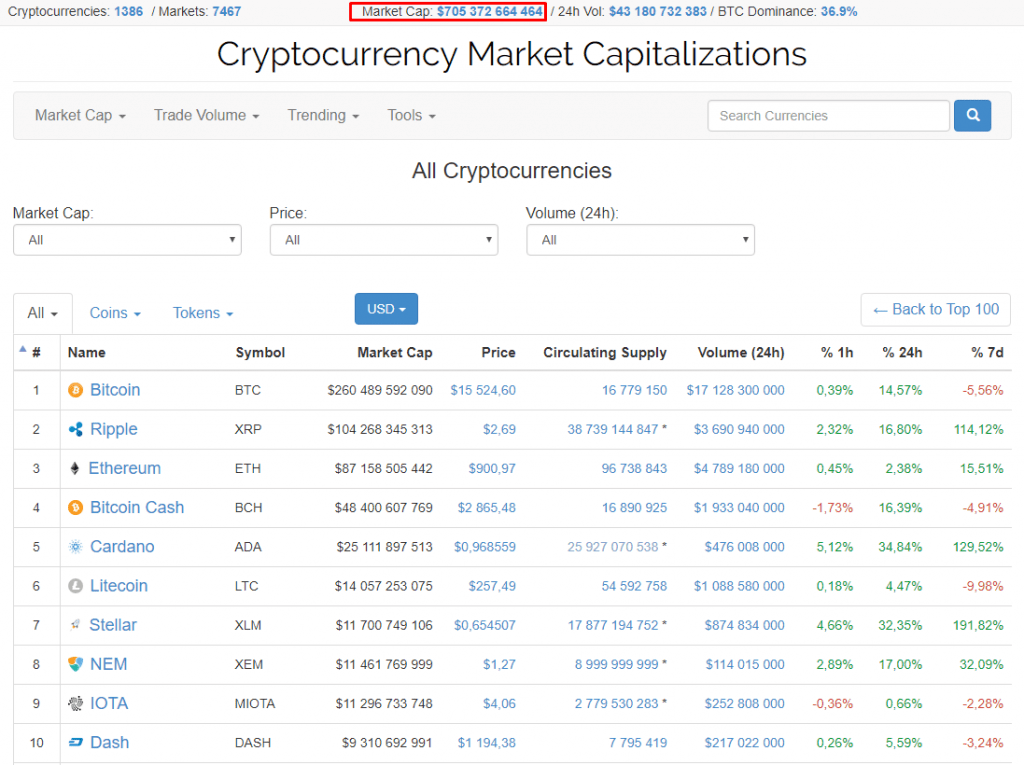The width and height of the screenshot is (1024, 765).
Task: Click the NEM logo icon
Action: [75, 664]
